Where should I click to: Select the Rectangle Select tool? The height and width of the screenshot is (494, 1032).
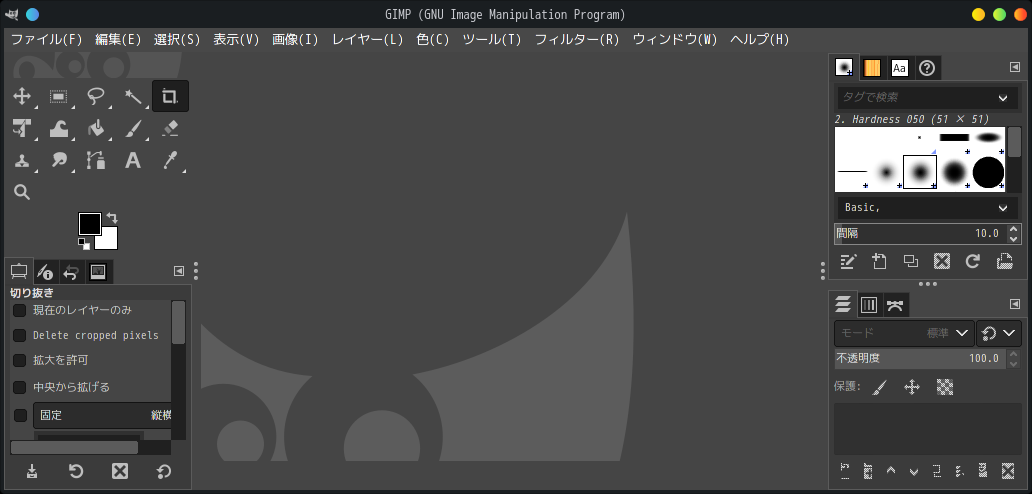pos(59,97)
